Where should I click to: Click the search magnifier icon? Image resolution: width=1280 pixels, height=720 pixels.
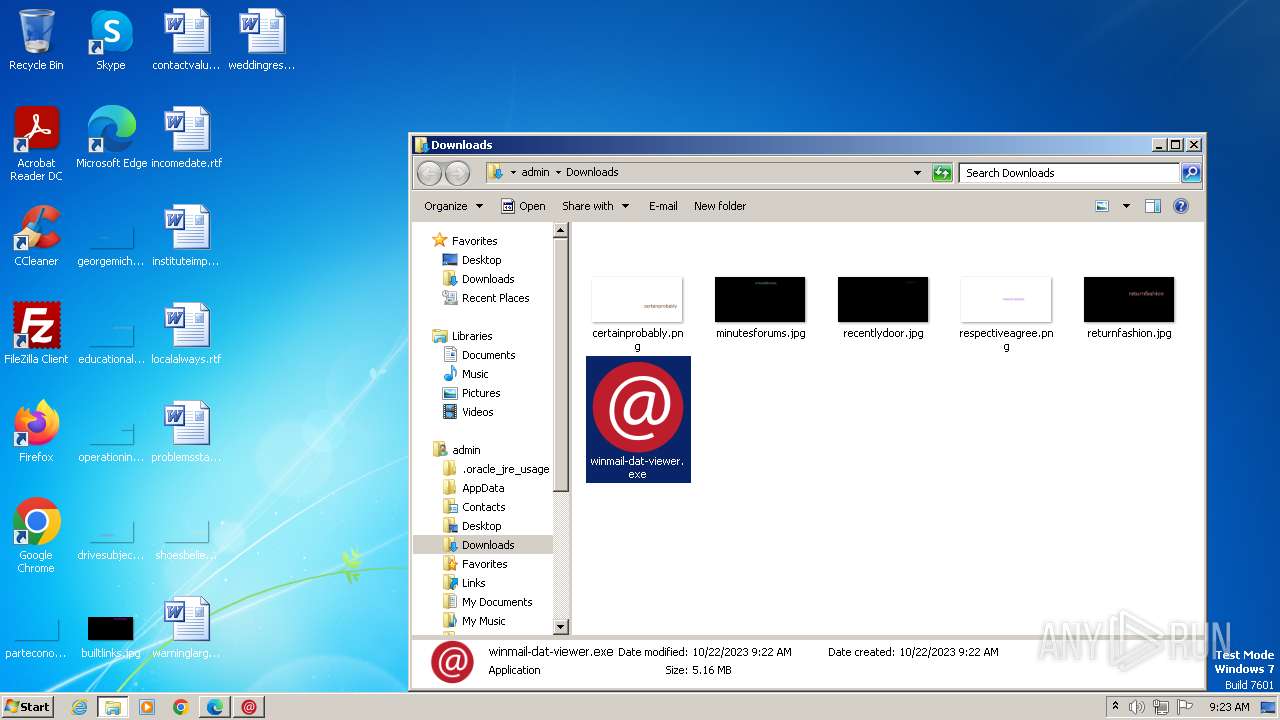(x=1191, y=173)
